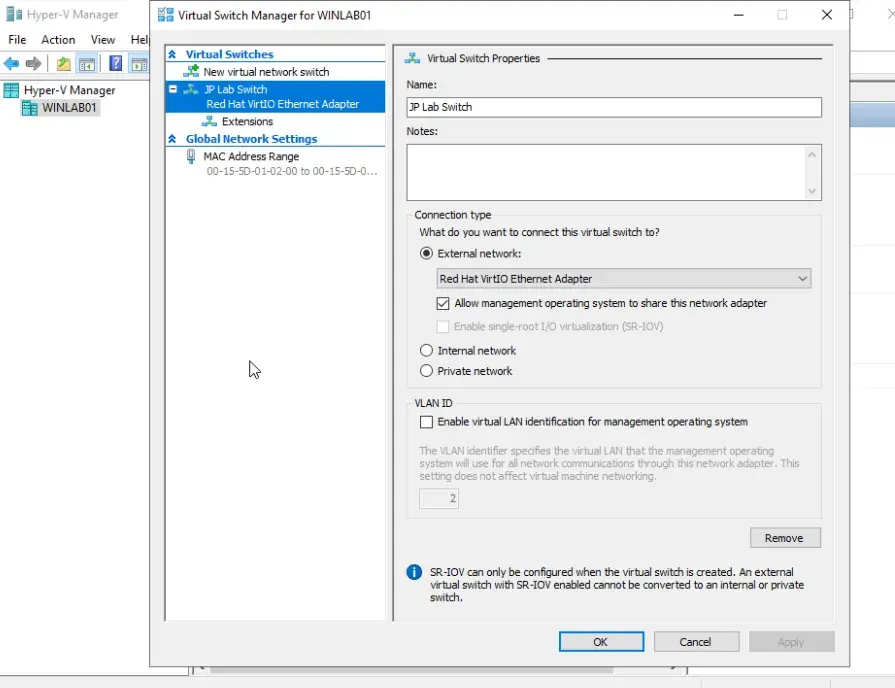This screenshot has height=688, width=895.
Task: Select the JP Lab Switch entry
Action: tap(275, 96)
